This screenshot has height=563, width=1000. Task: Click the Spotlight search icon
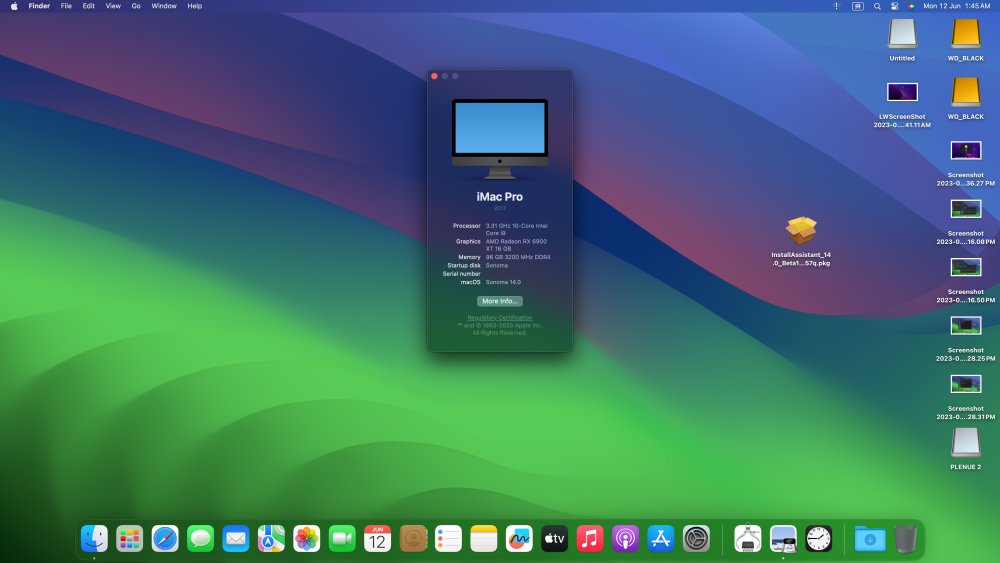[877, 6]
